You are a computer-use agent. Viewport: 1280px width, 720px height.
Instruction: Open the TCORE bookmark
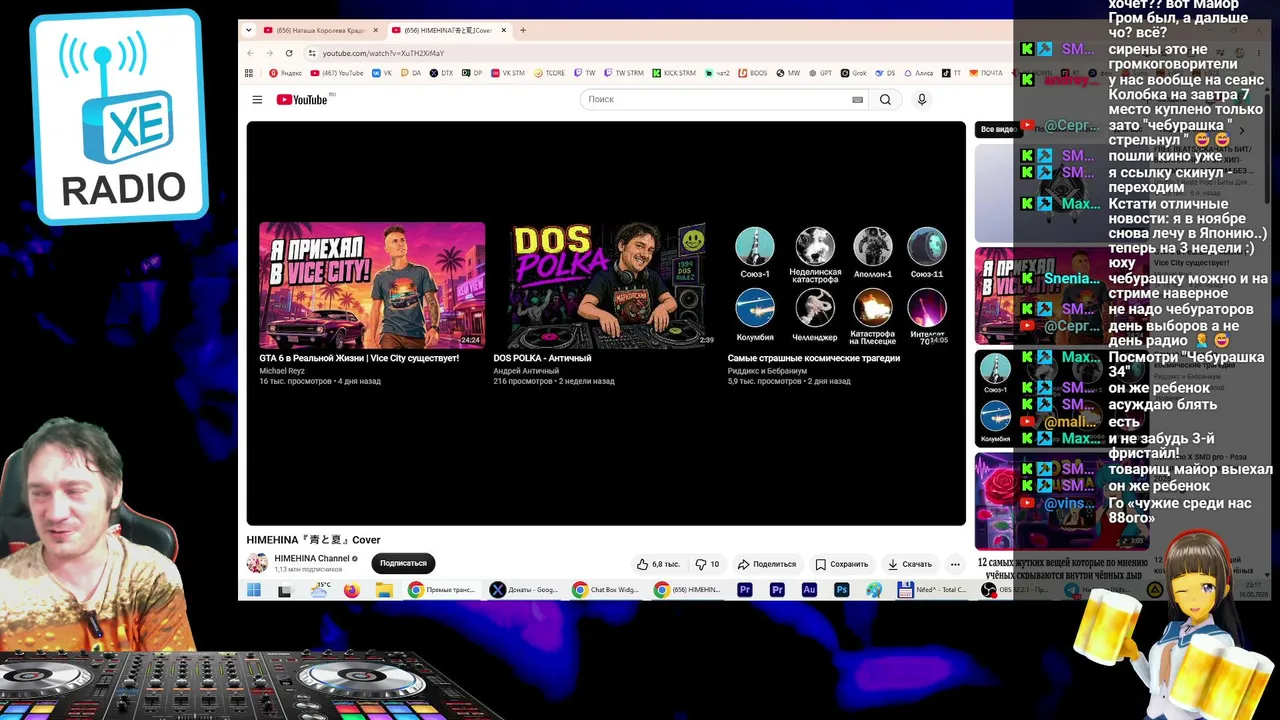pos(550,73)
